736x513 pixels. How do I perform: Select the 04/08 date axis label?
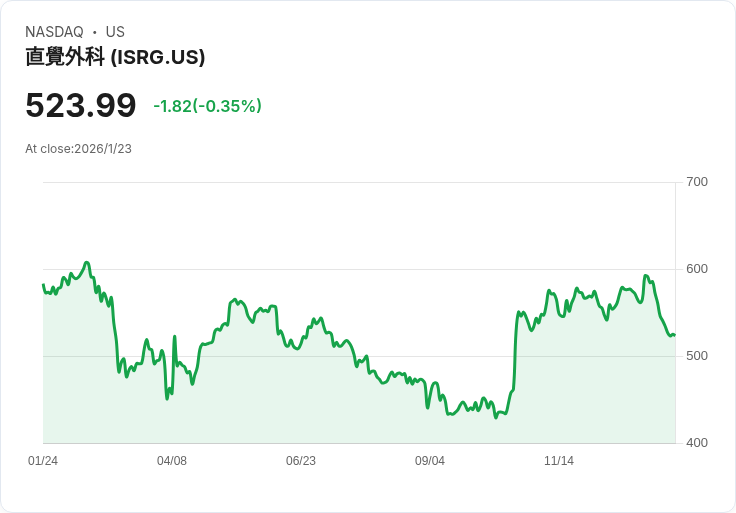pos(172,461)
